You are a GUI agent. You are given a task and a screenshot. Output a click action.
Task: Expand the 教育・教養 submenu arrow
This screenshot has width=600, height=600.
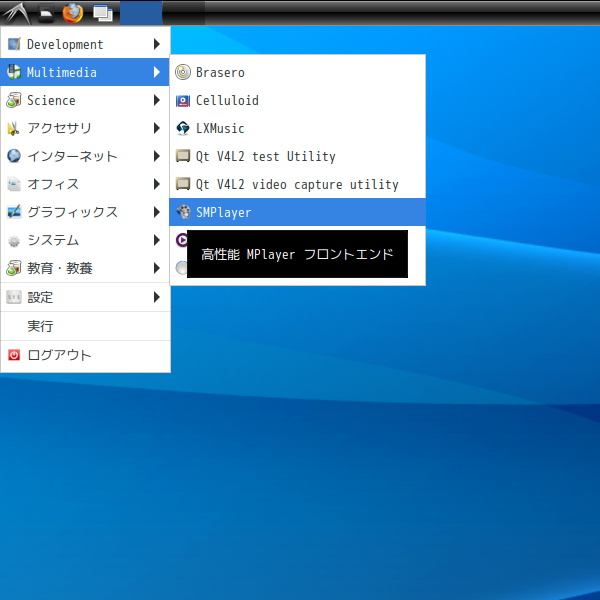[x=157, y=268]
